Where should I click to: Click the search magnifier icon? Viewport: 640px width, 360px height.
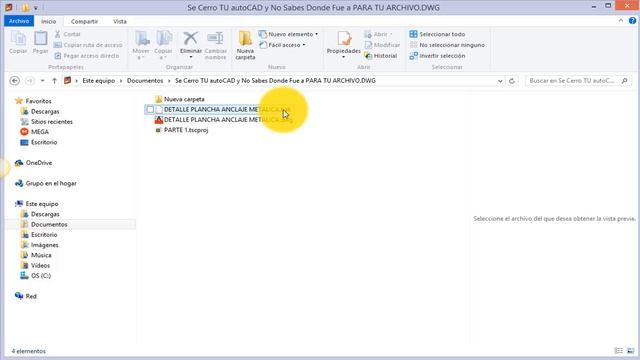pos(624,81)
